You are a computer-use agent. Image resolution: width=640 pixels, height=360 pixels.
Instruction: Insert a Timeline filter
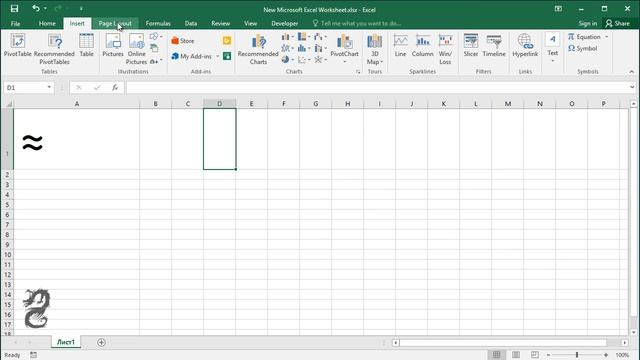[494, 45]
